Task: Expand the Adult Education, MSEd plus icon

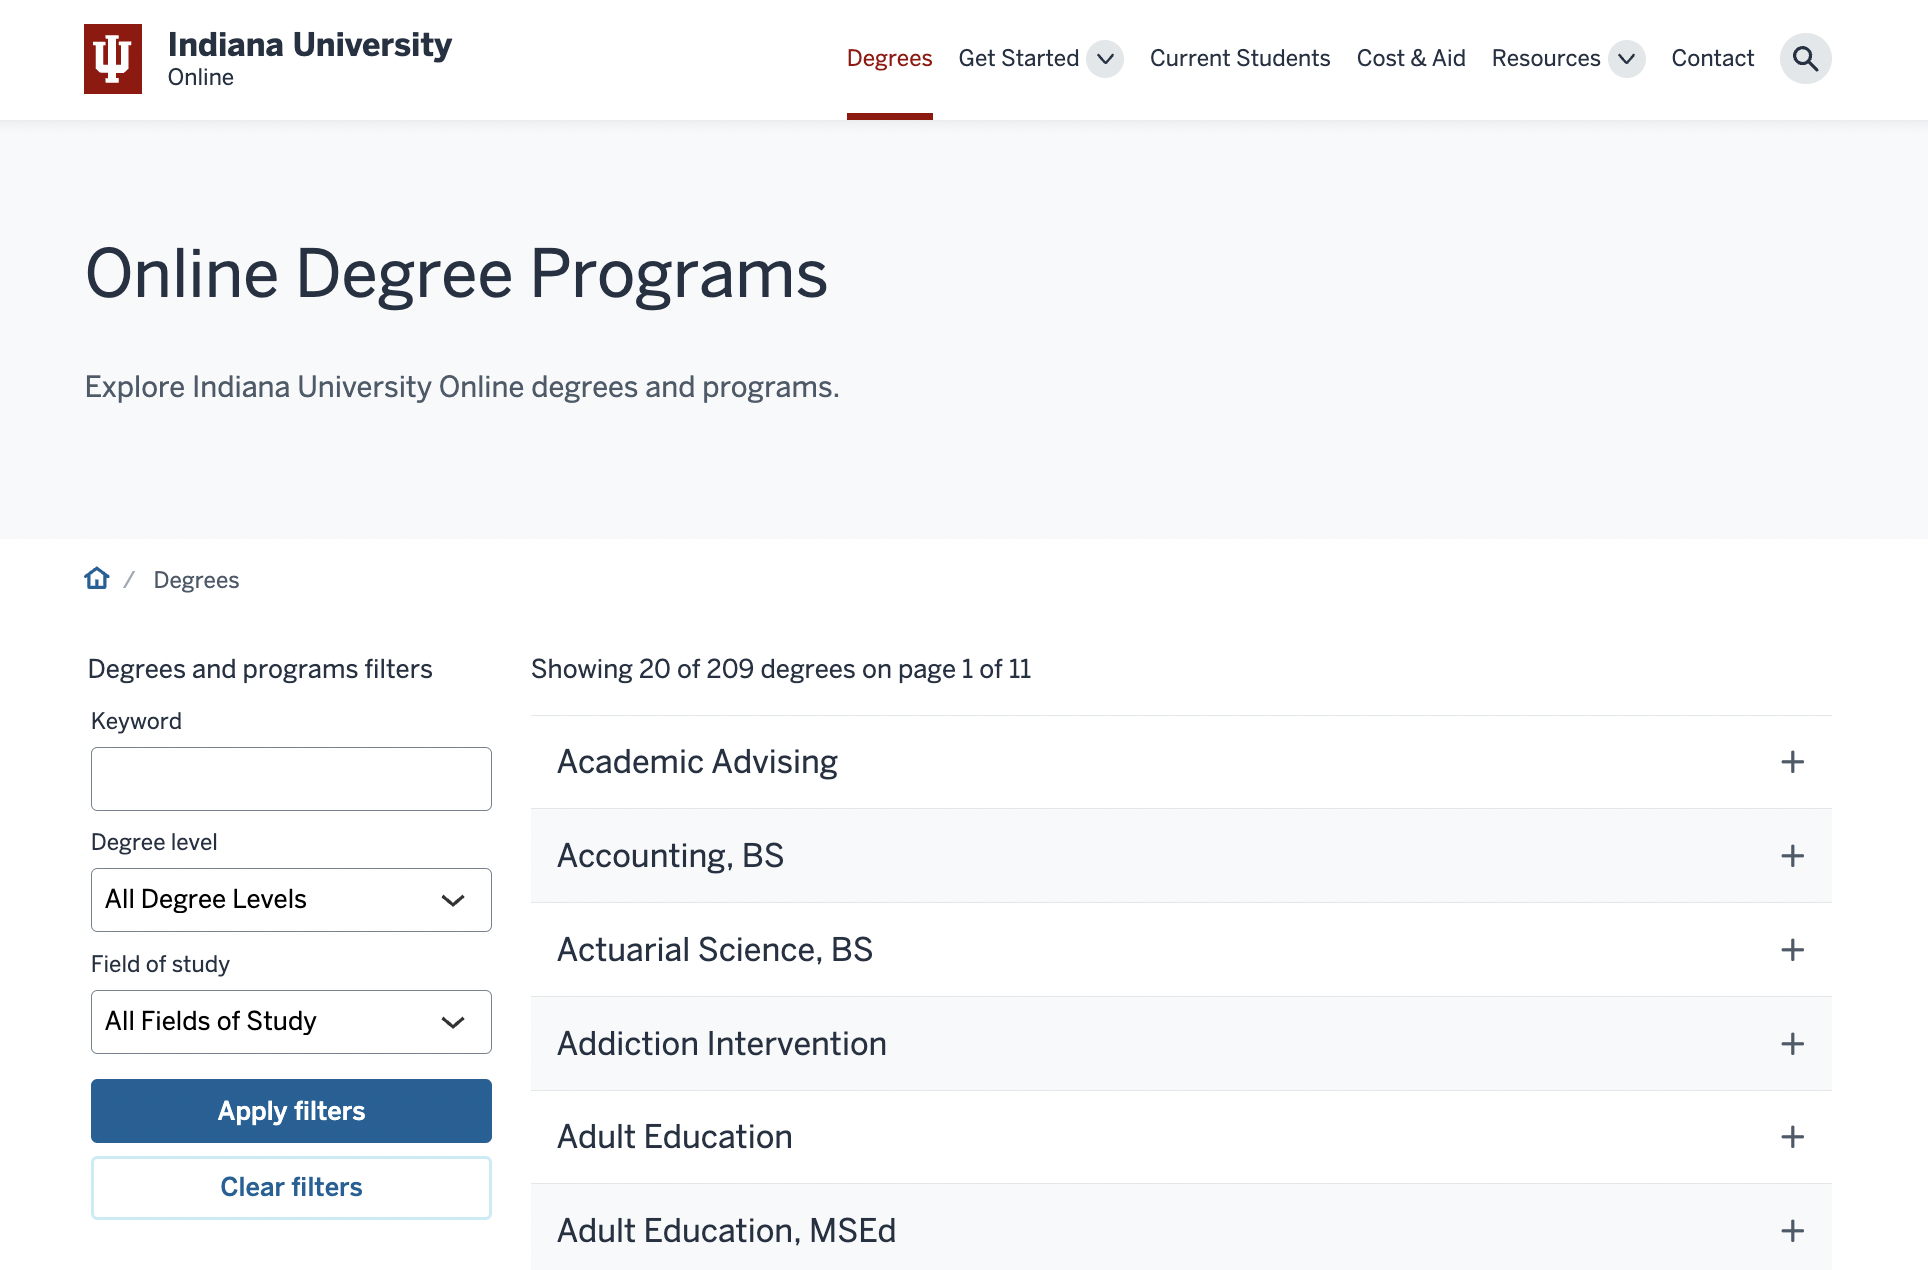Action: point(1792,1231)
